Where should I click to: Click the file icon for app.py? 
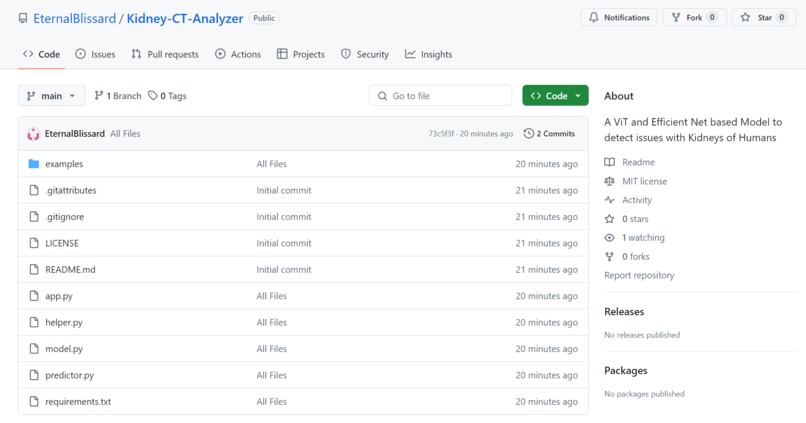tap(34, 296)
